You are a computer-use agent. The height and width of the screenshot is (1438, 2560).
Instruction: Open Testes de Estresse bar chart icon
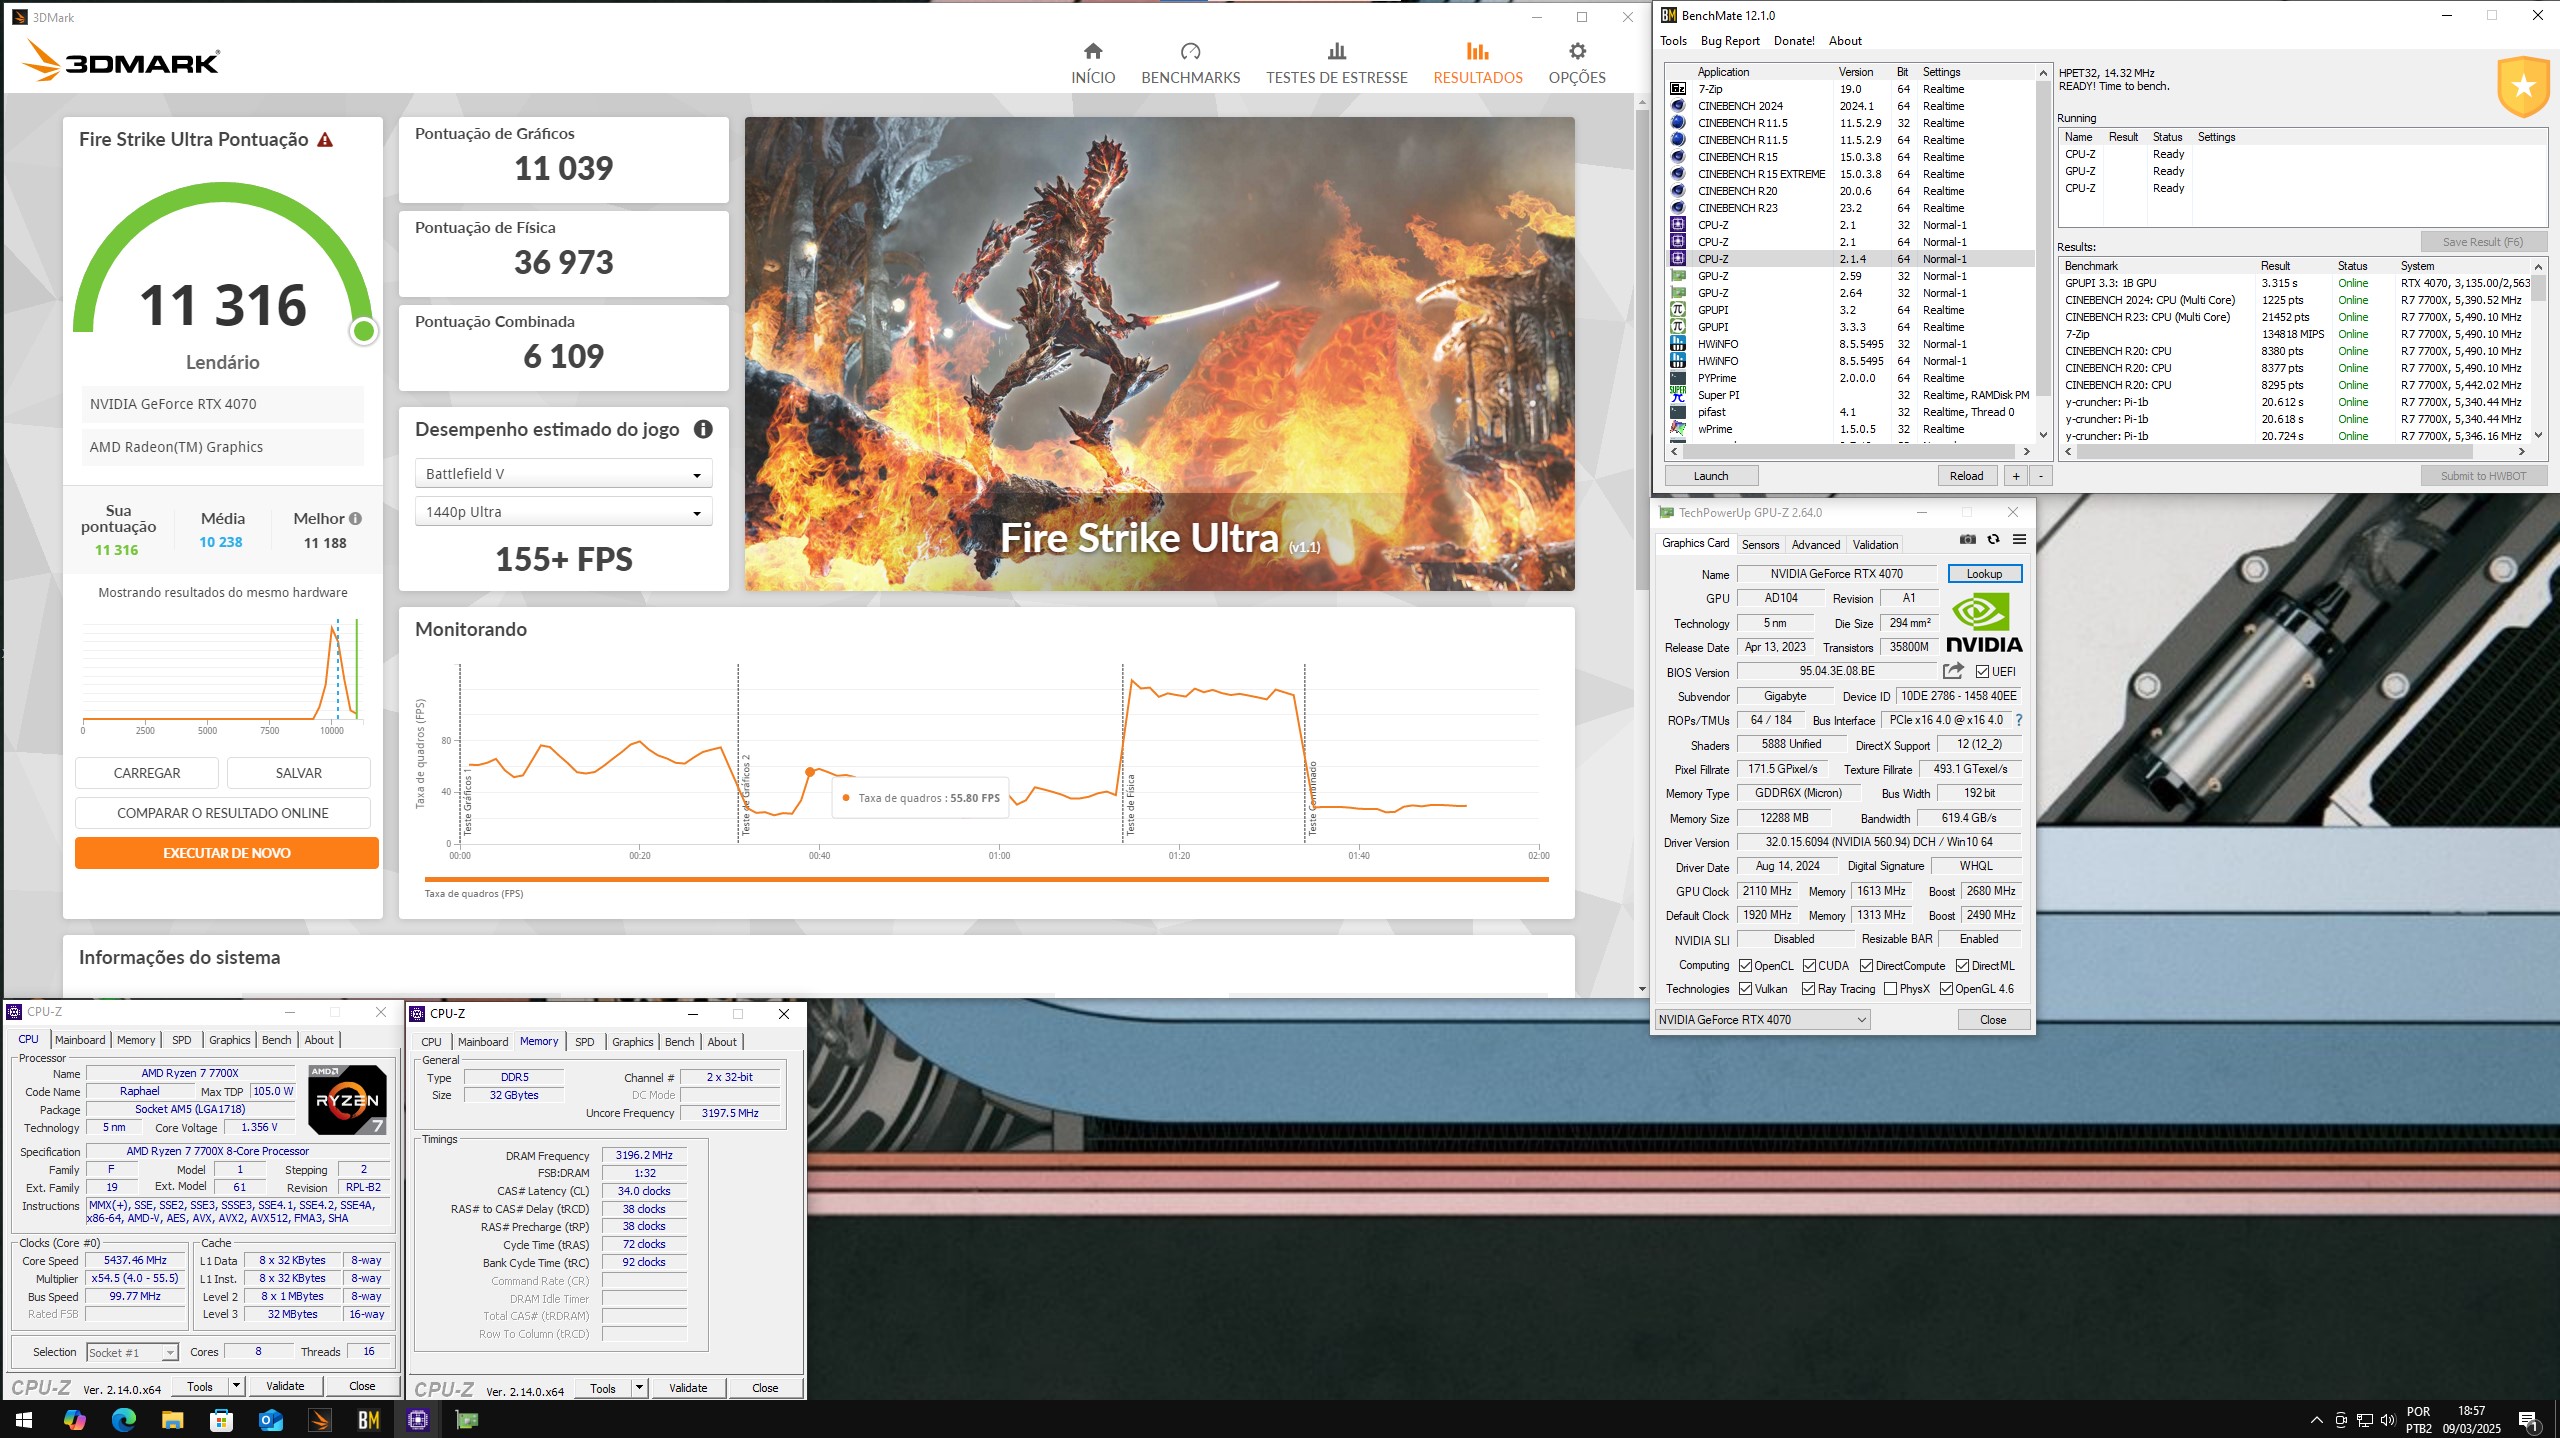pos(1336,51)
